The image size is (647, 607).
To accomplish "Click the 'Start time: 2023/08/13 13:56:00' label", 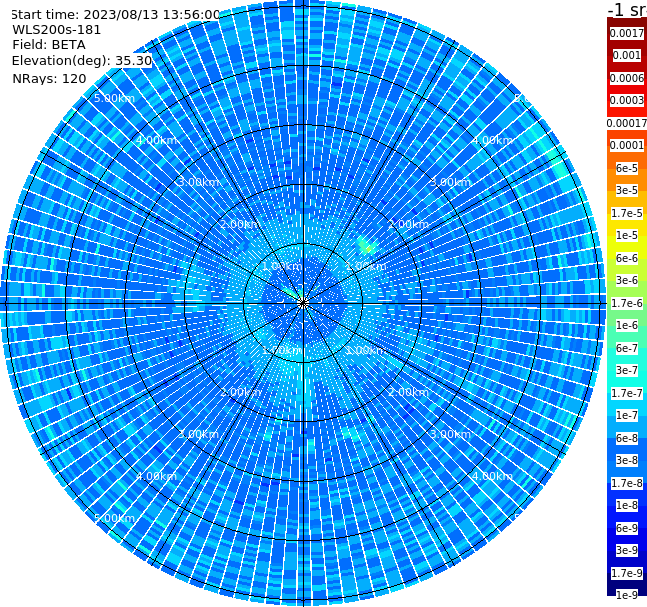I will (115, 14).
